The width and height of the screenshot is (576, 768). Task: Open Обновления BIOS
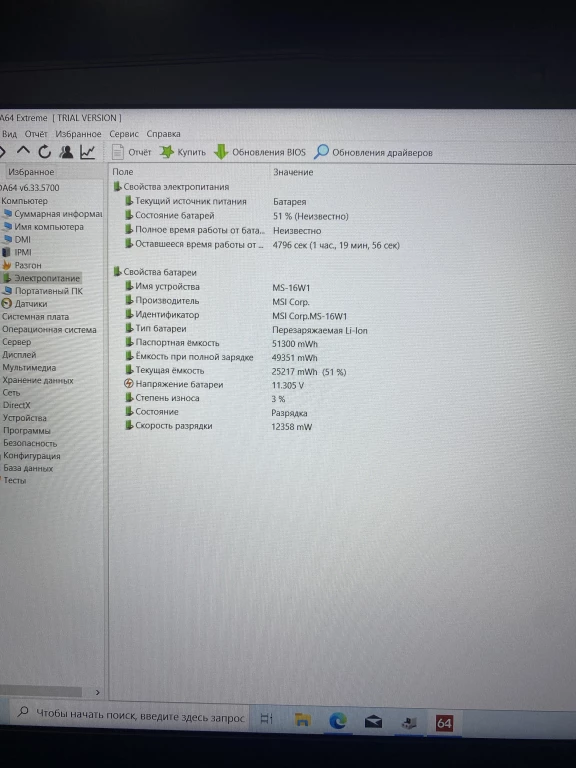point(260,152)
